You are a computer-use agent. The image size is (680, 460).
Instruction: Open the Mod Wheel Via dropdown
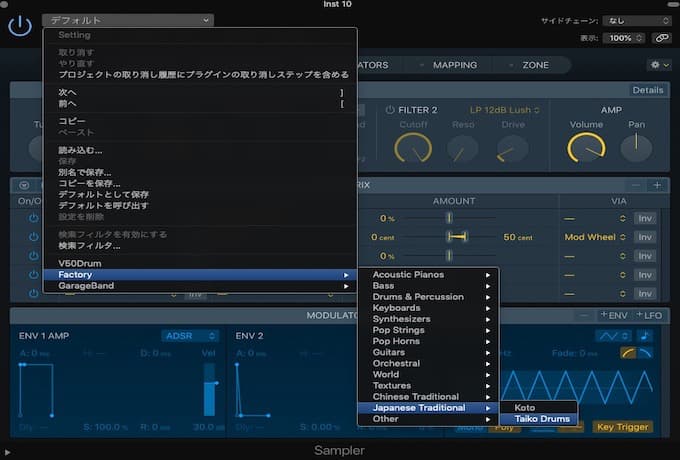coord(595,237)
